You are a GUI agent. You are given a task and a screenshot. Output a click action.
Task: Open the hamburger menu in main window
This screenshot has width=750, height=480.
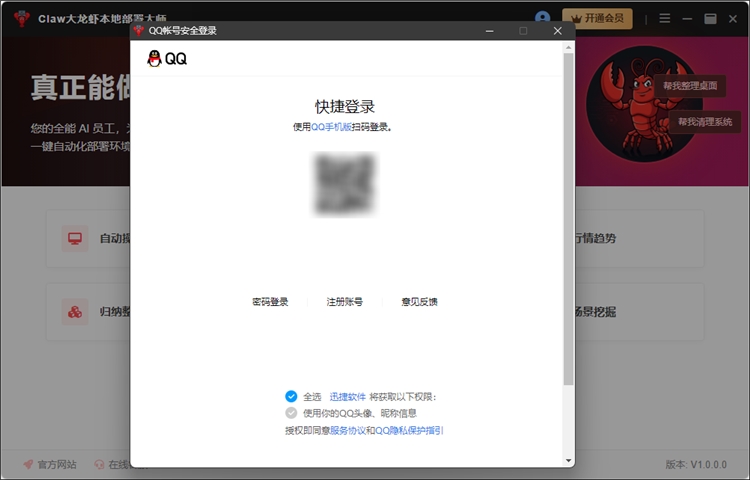coord(664,18)
